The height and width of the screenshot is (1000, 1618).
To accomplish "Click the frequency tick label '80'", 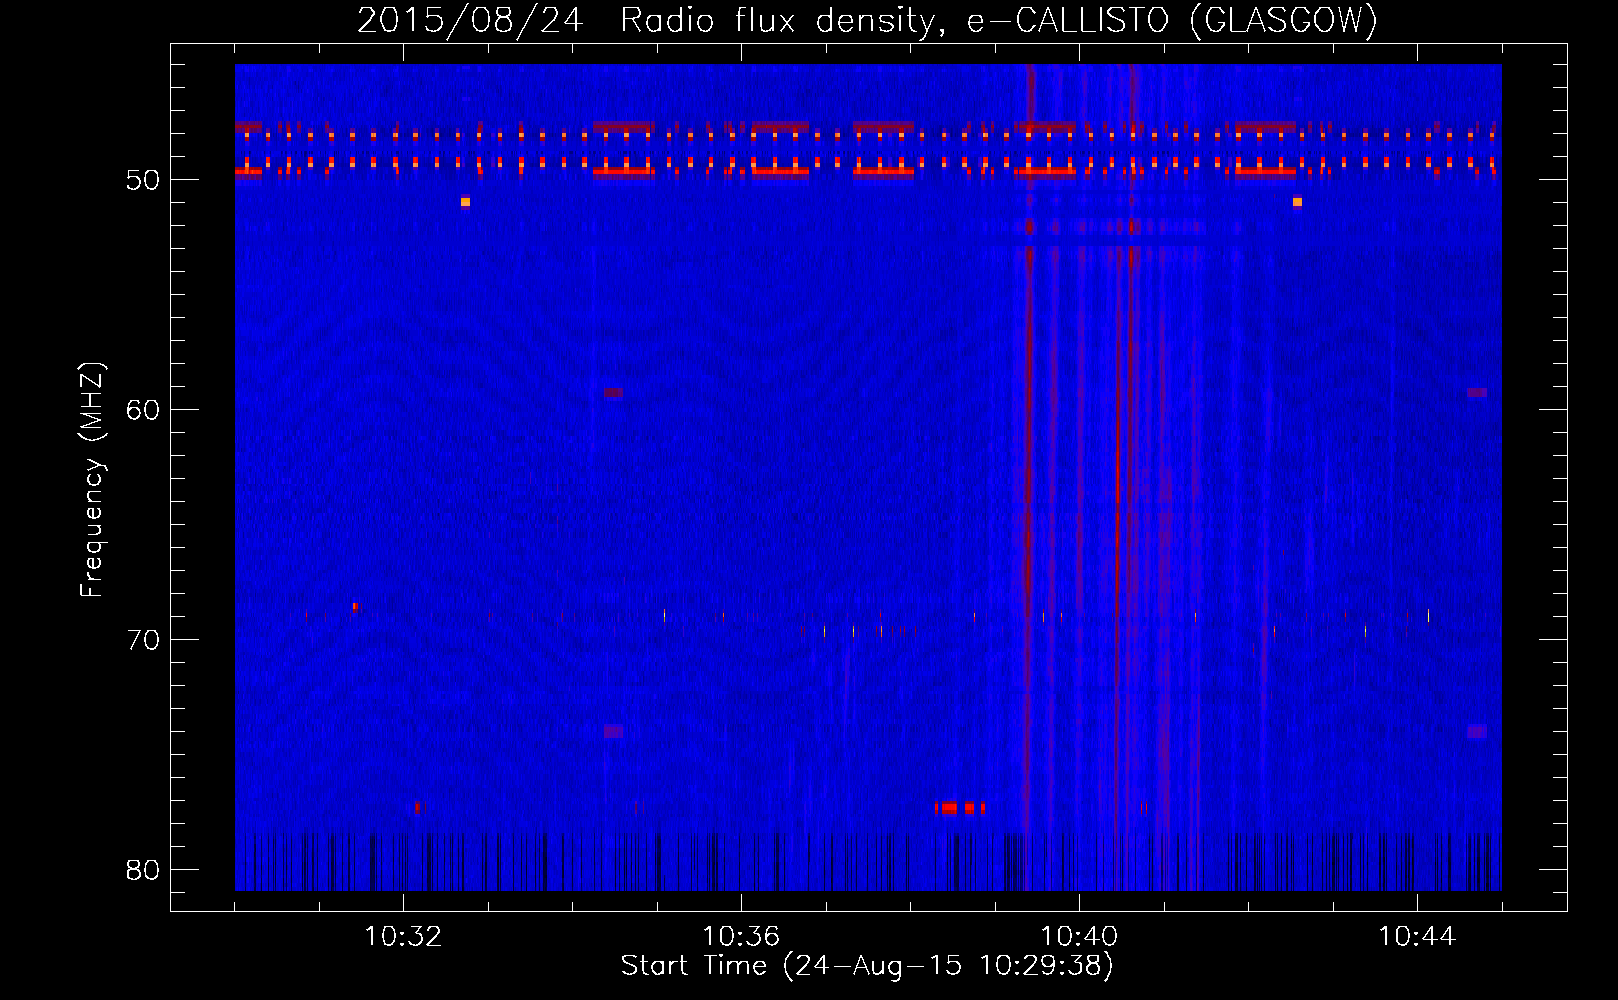I will [144, 870].
